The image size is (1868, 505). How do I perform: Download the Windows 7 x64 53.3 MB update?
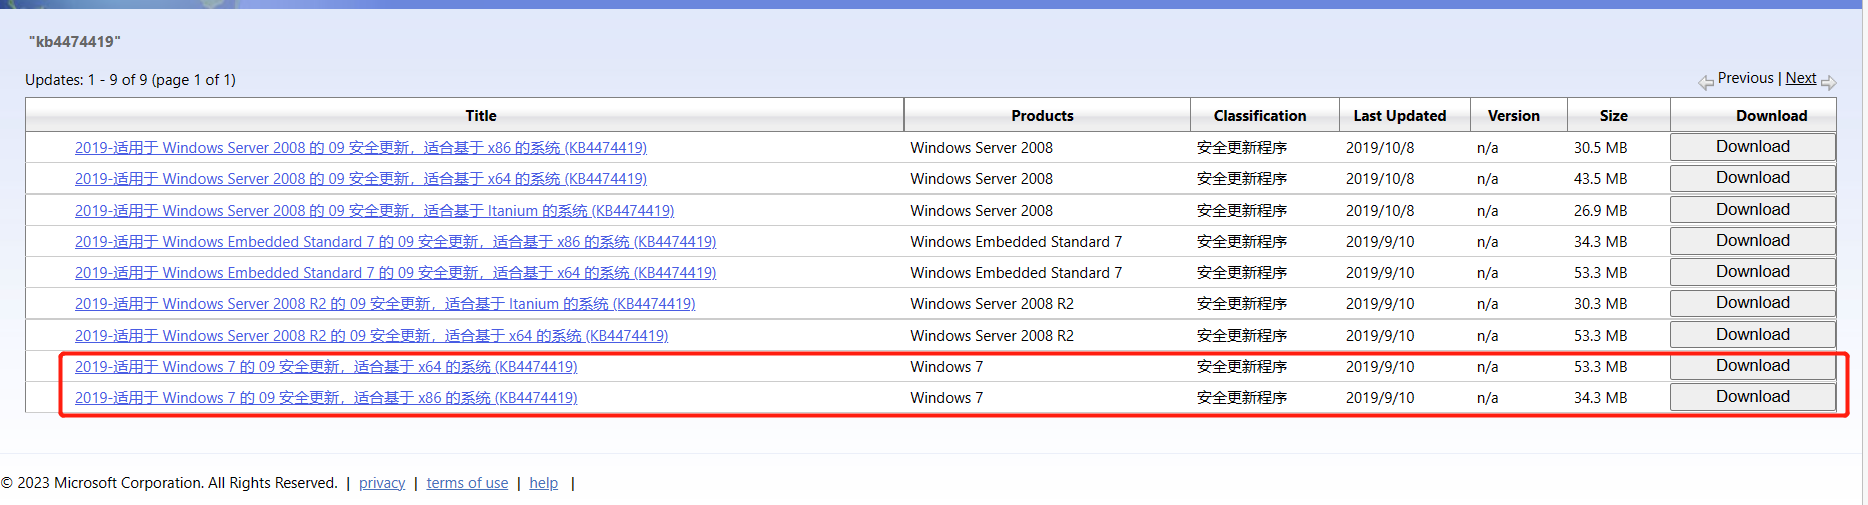[1752, 366]
